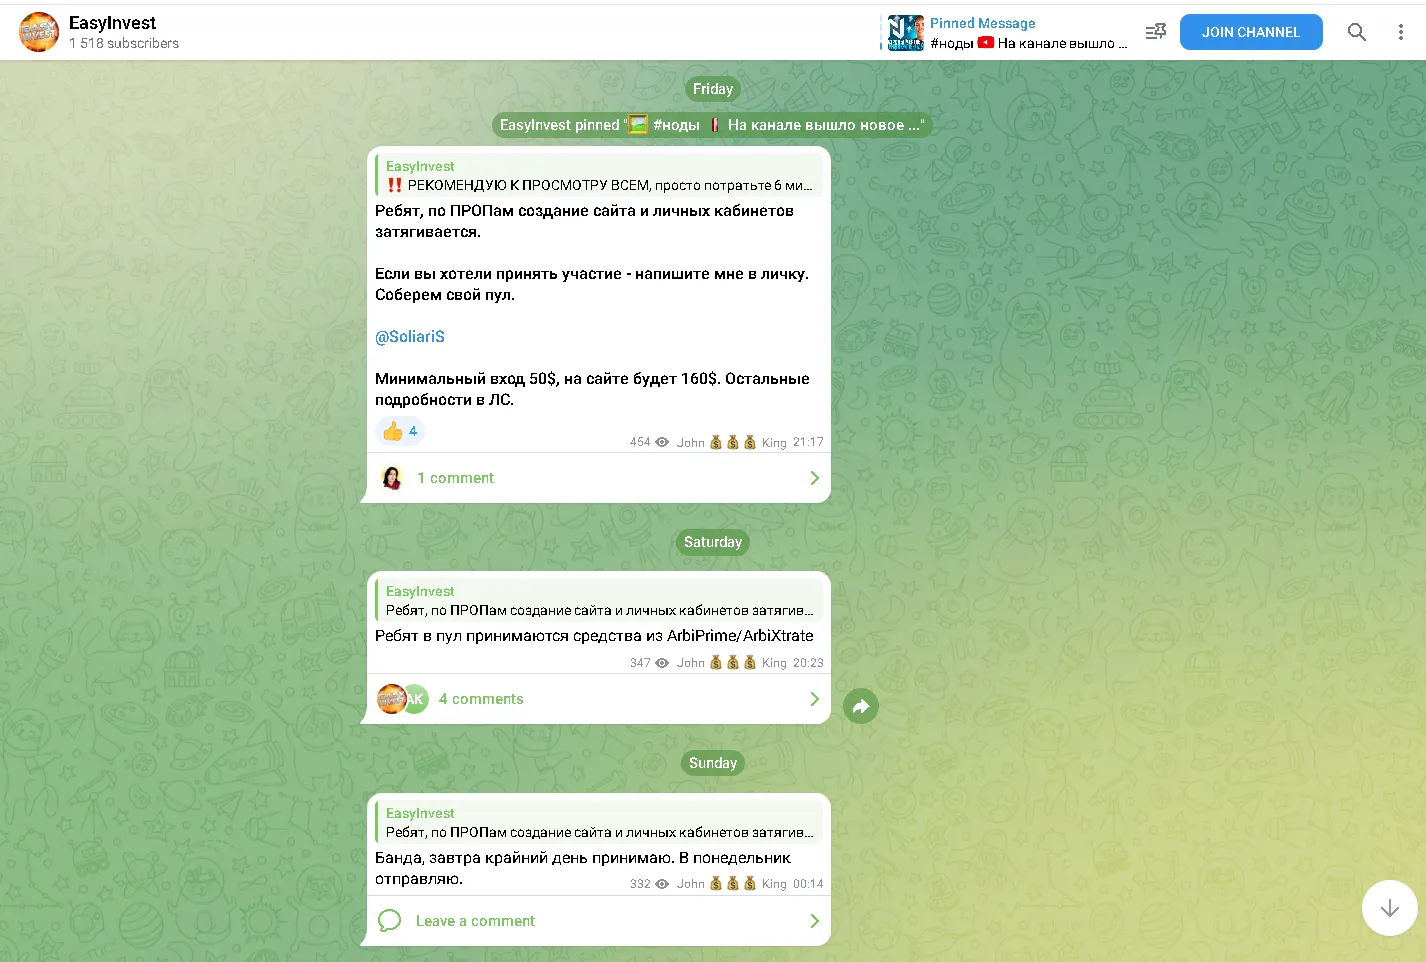1426x962 pixels.
Task: Expand the 4 comments thread chevron
Action: [x=814, y=699]
